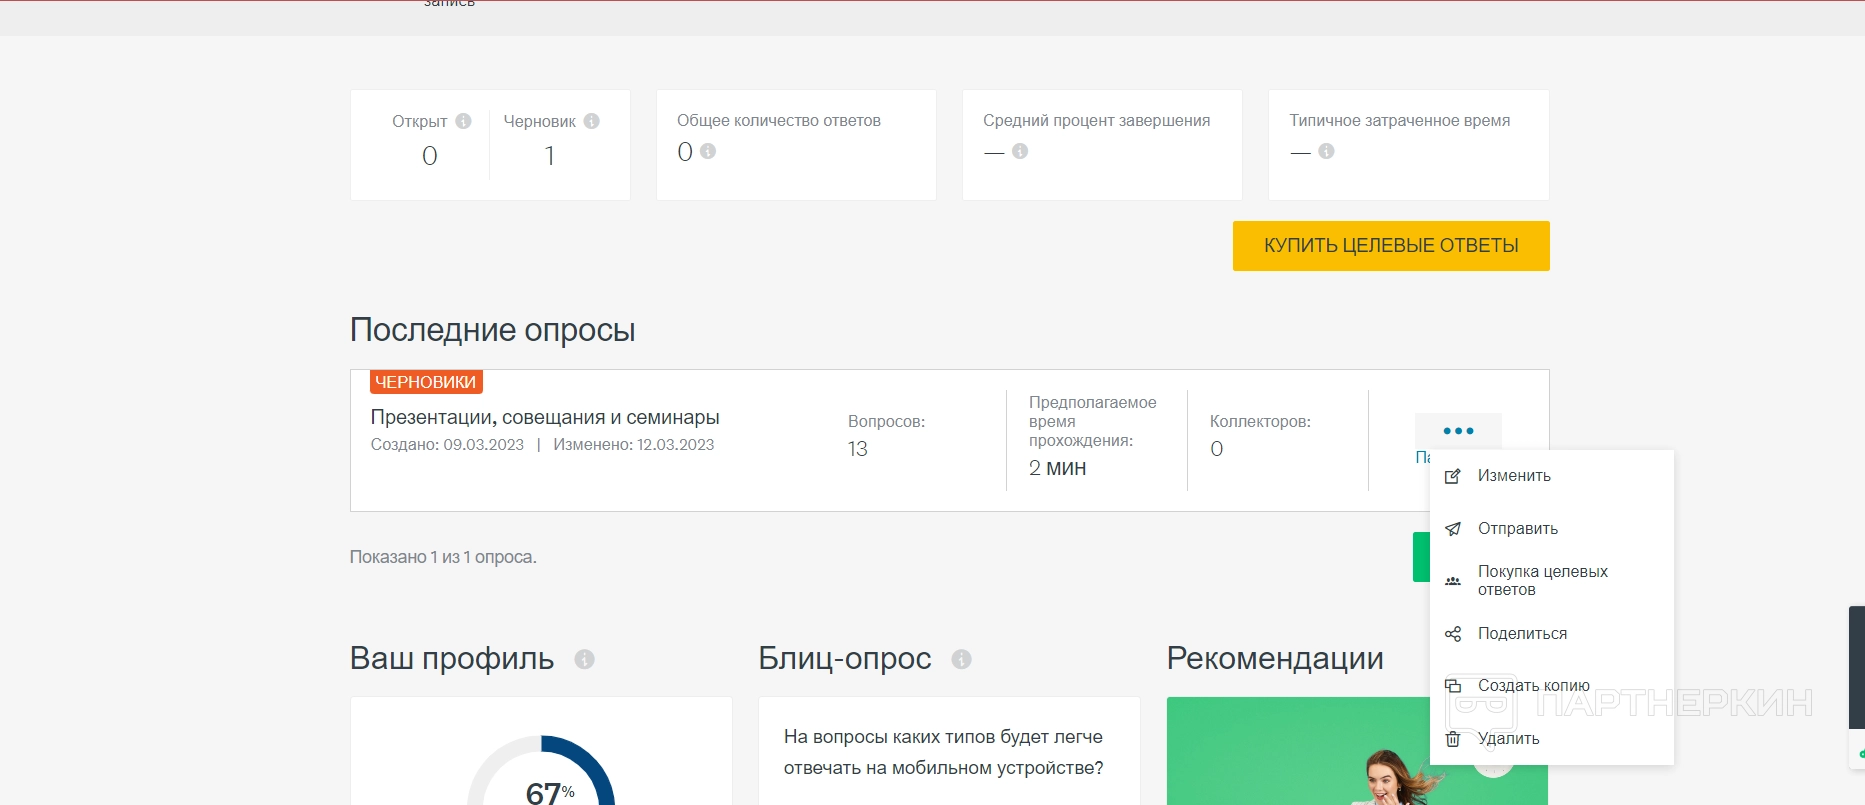Image resolution: width=1865 pixels, height=805 pixels.
Task: Show info for Типичное затраченное время
Action: pos(1326,151)
